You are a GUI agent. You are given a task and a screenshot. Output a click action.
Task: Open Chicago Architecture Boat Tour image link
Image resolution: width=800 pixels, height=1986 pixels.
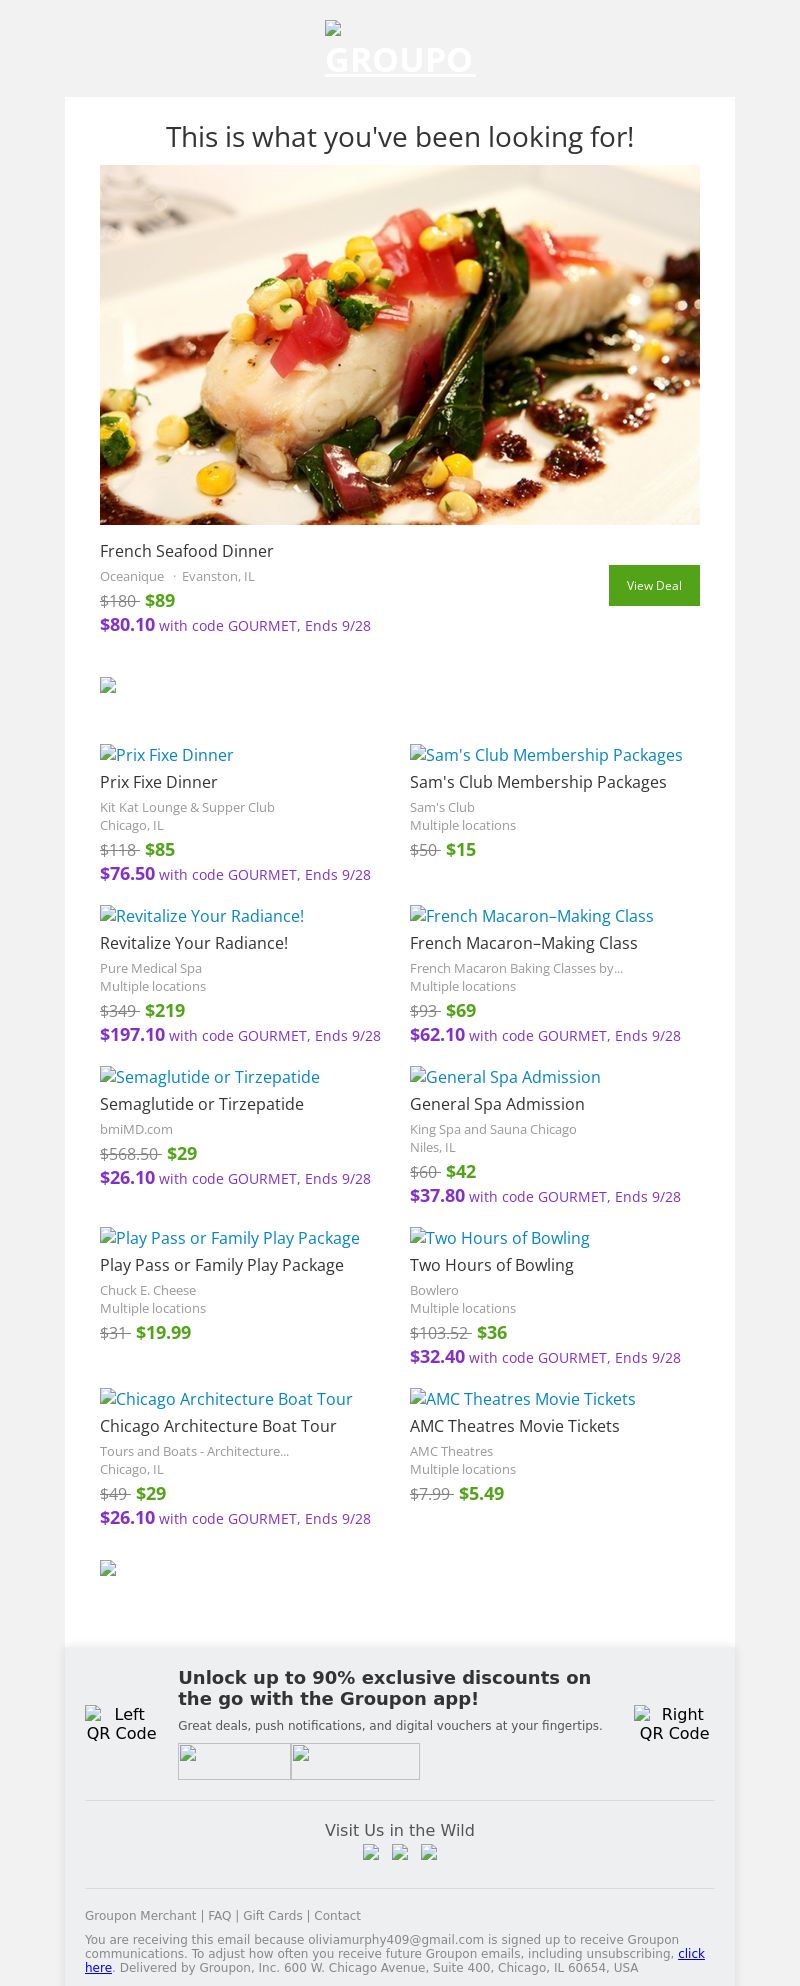pos(226,1399)
